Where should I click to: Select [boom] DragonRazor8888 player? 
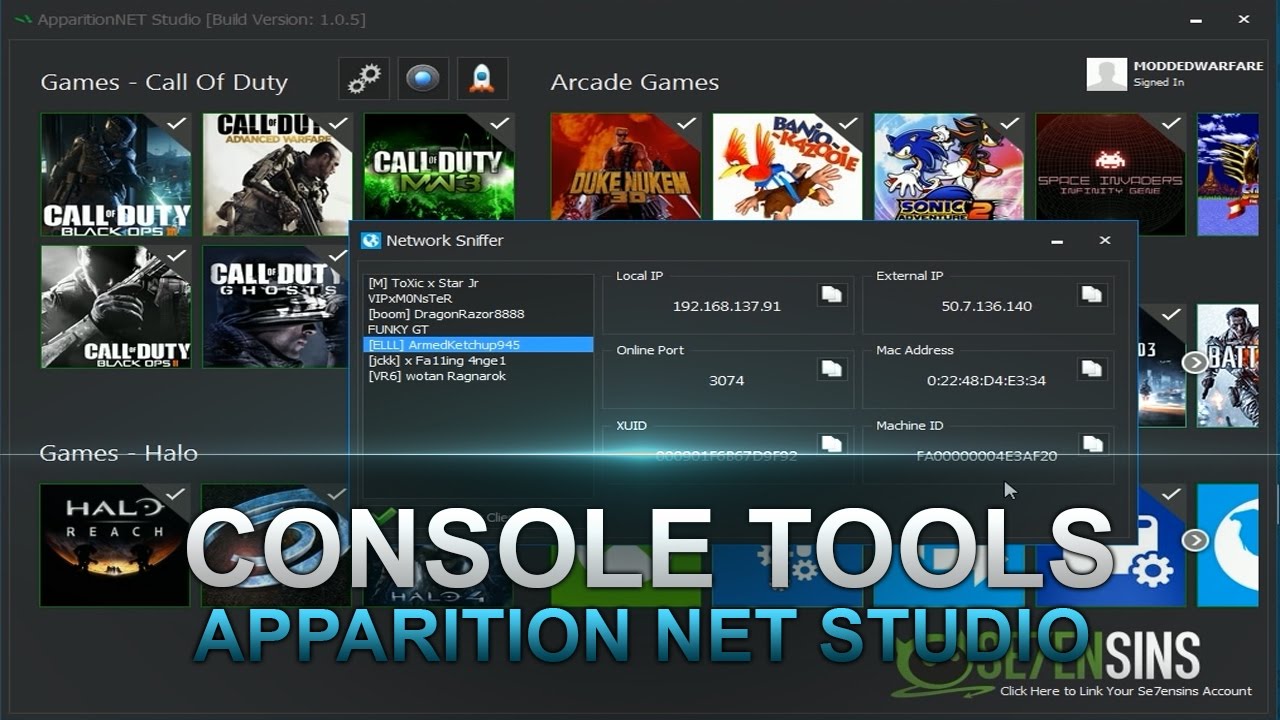[478, 314]
